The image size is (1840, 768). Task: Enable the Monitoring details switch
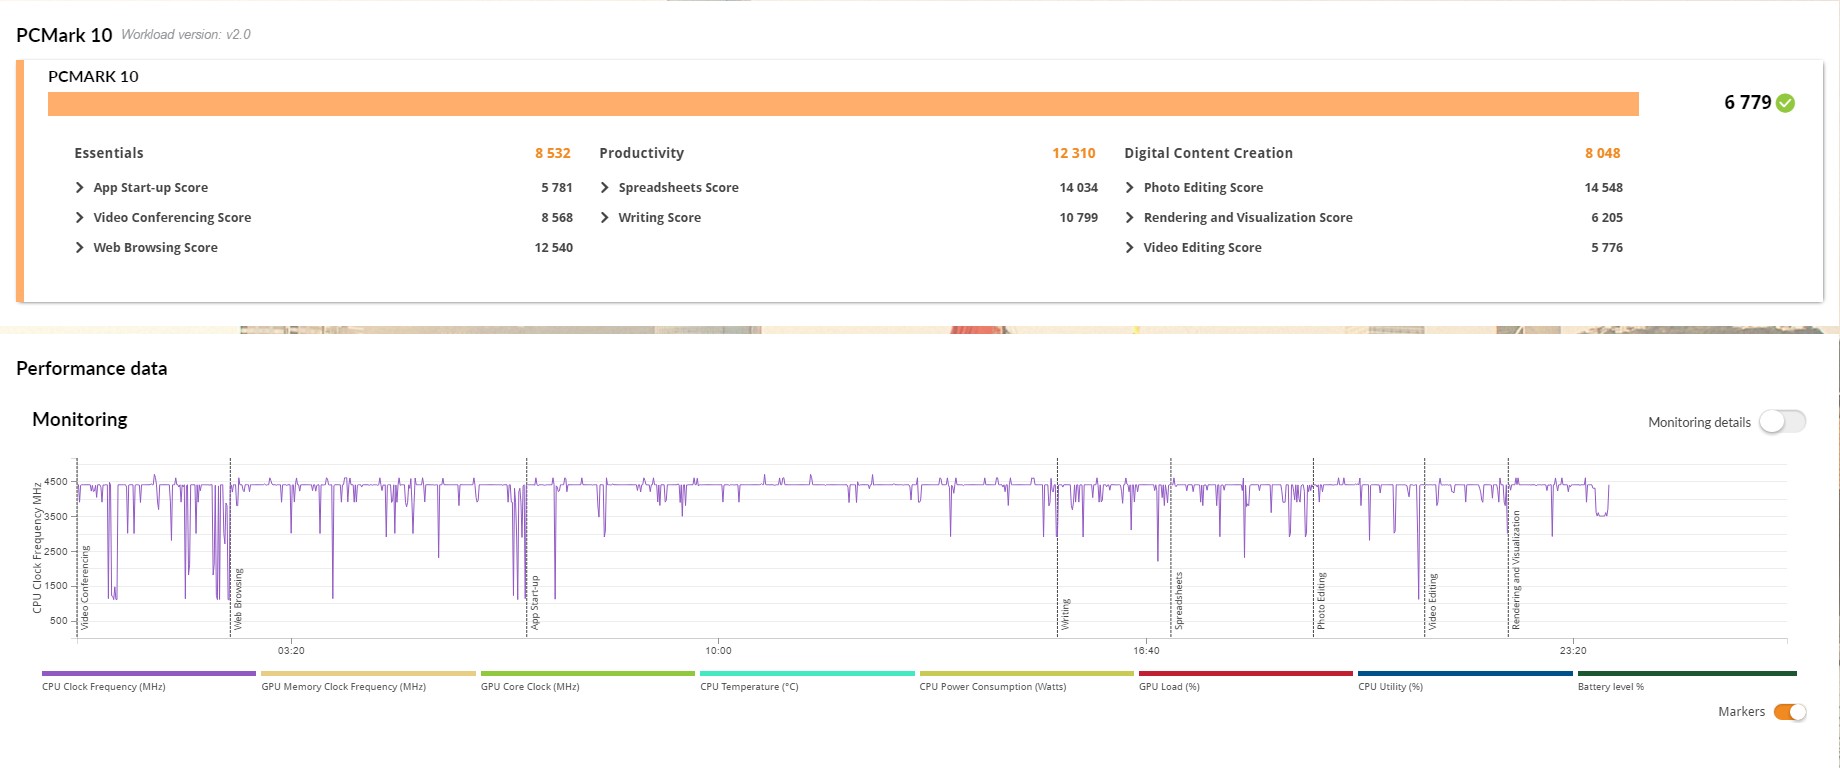[1782, 422]
